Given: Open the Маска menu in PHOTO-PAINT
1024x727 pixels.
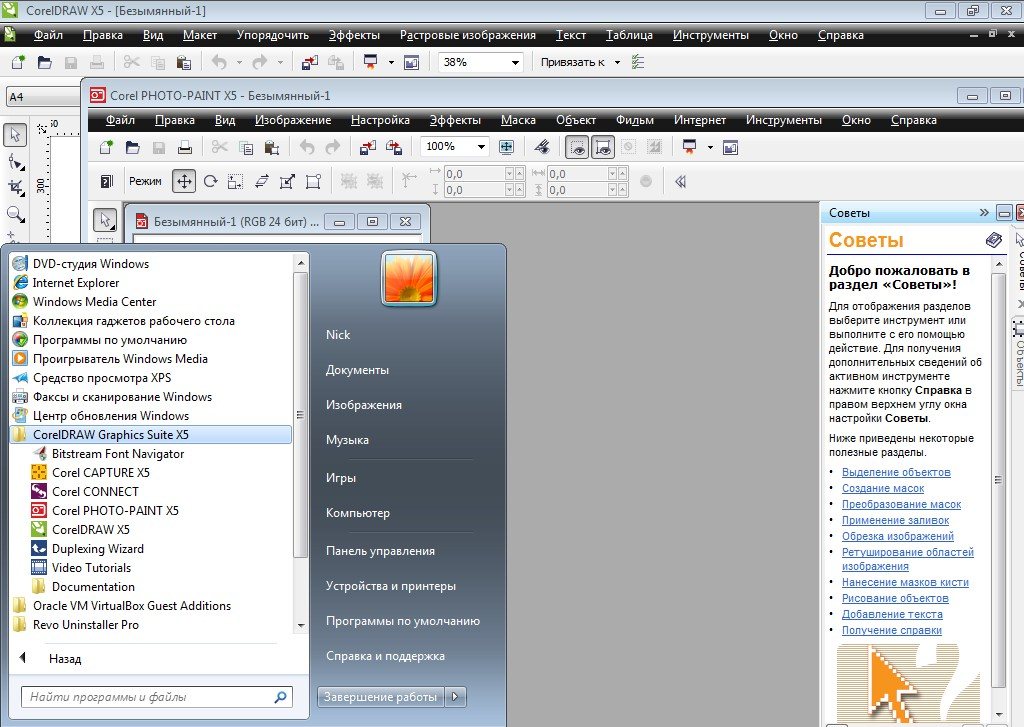Looking at the screenshot, I should tap(518, 120).
